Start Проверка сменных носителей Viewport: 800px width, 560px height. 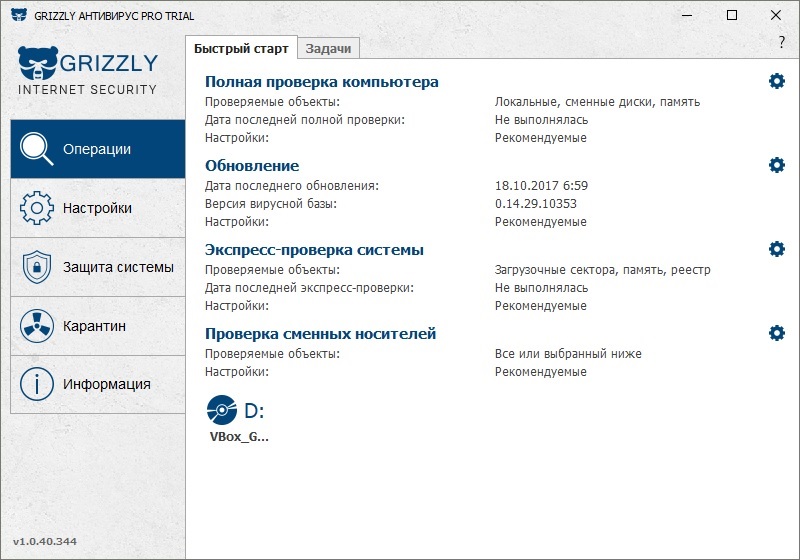pos(320,334)
